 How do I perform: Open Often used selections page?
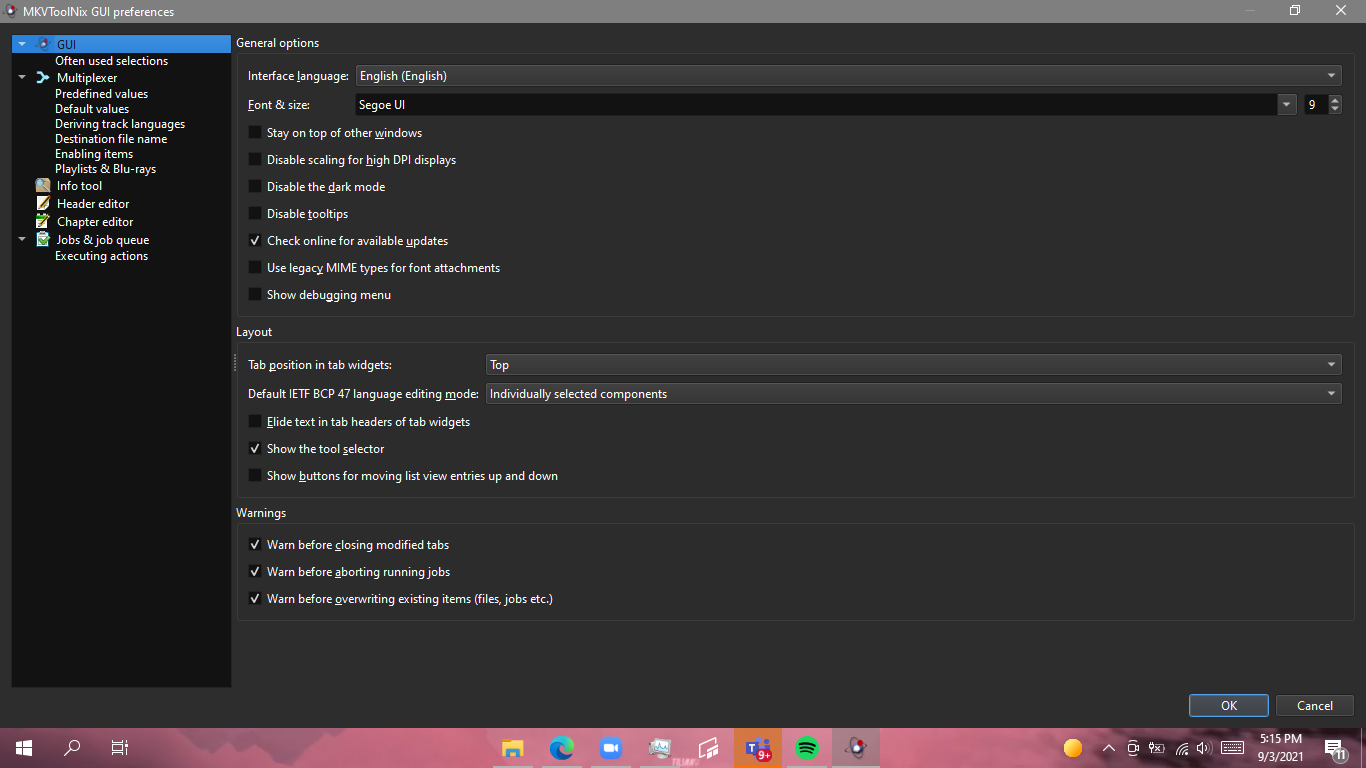point(111,61)
